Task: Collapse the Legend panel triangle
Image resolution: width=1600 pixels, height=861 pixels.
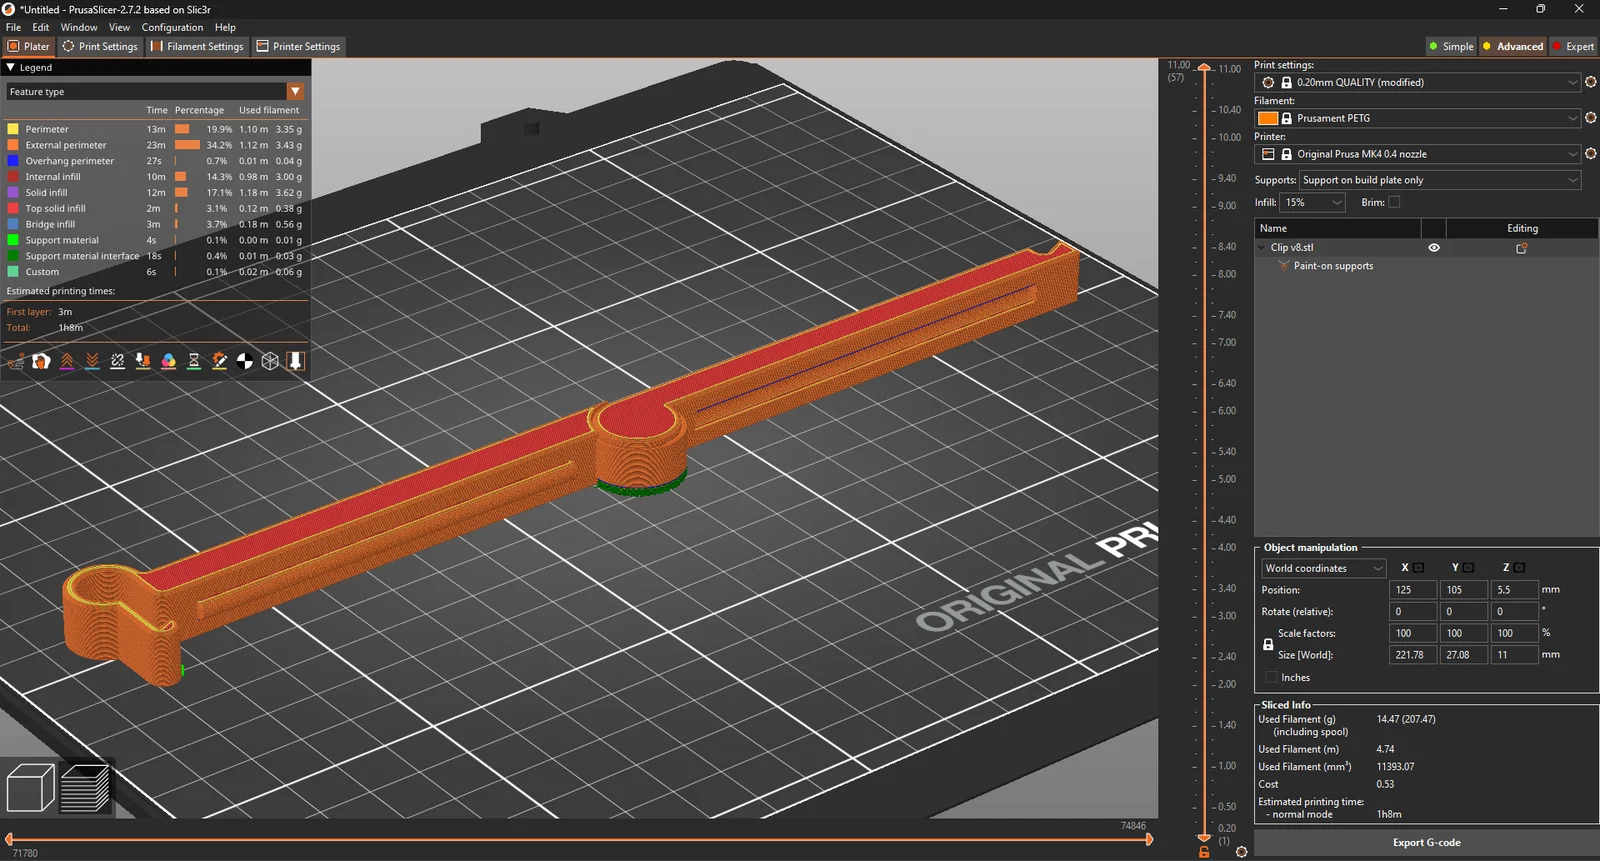Action: pos(11,67)
